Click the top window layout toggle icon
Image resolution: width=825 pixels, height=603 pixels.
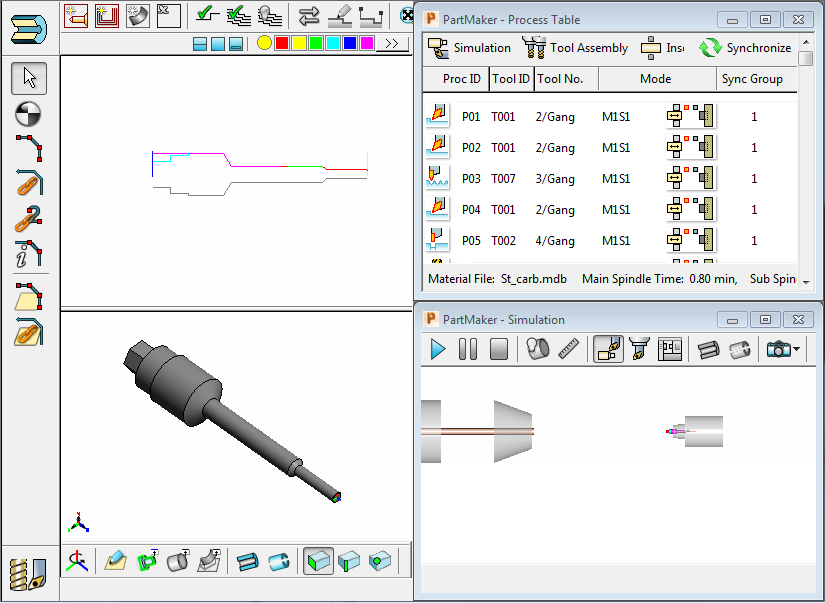[x=200, y=44]
